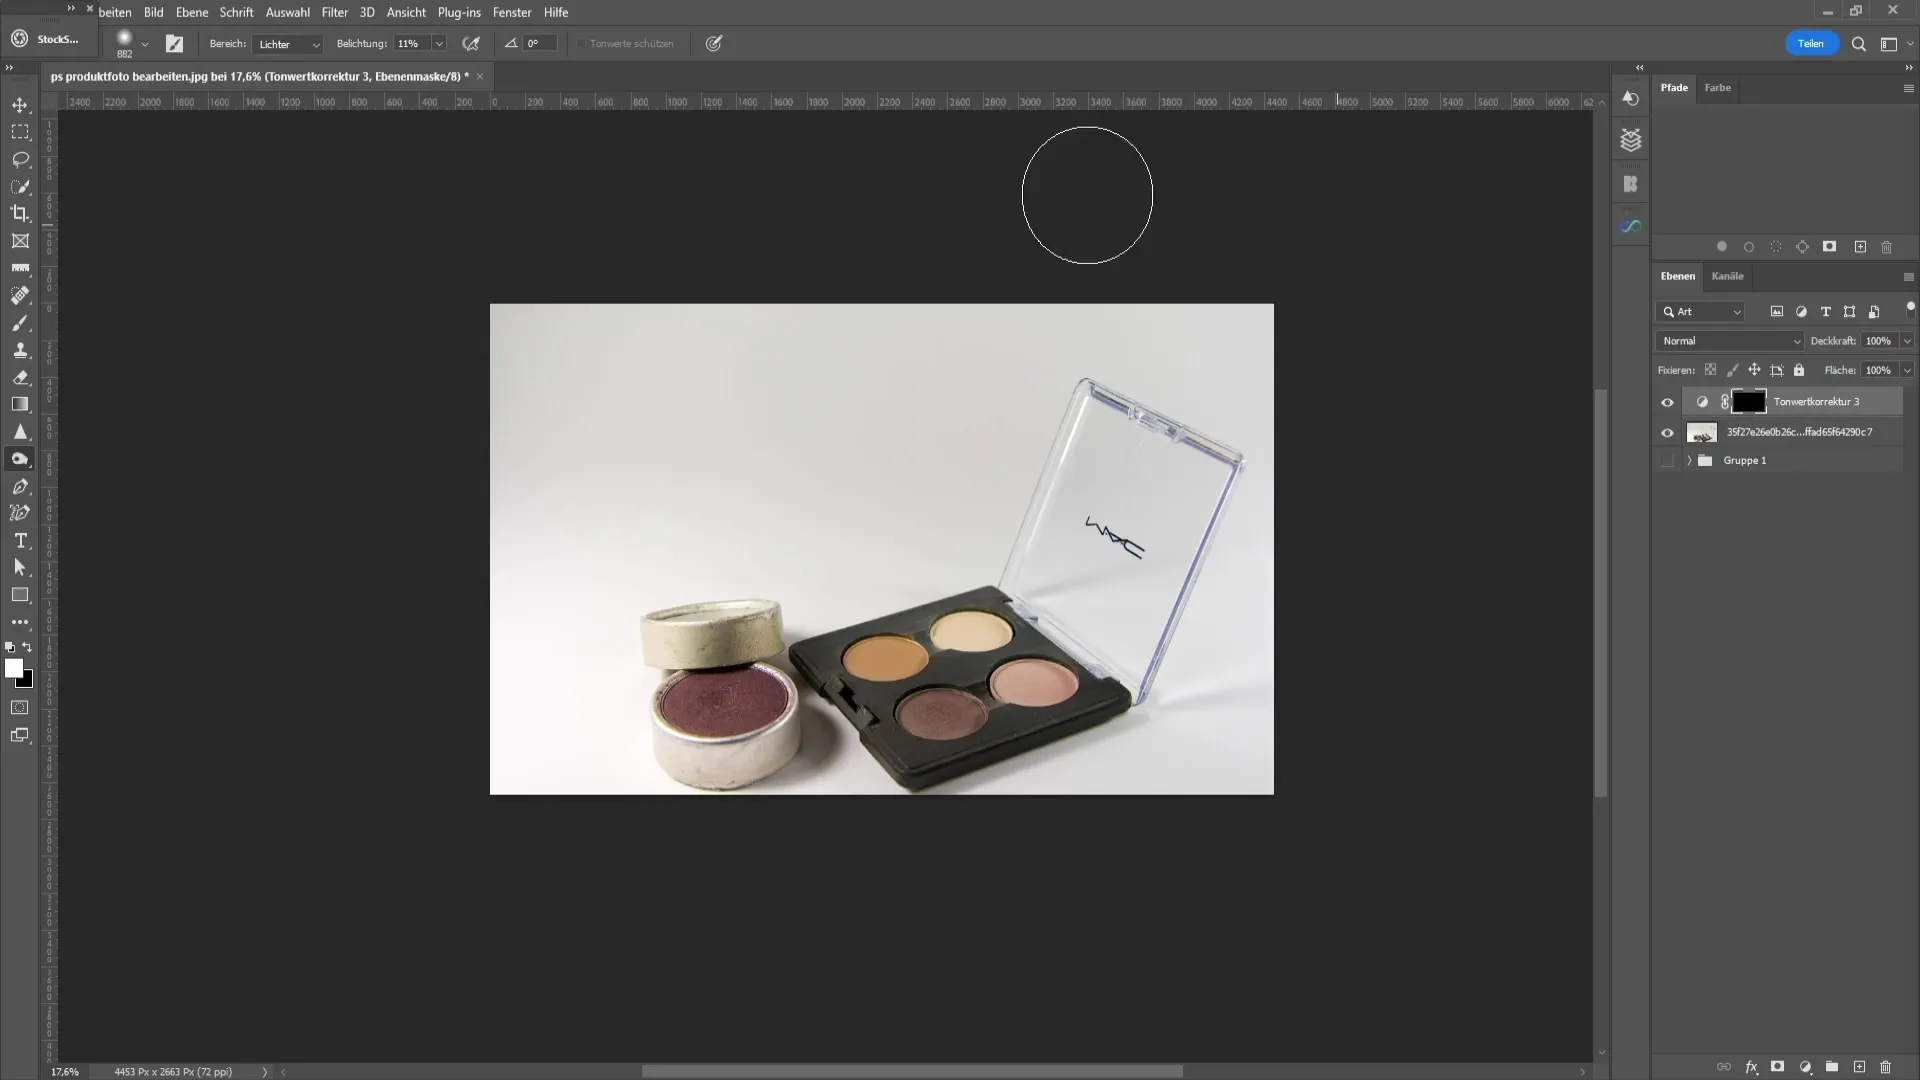This screenshot has height=1080, width=1920.
Task: Show the Gruppe 1 layer group
Action: [1667, 461]
